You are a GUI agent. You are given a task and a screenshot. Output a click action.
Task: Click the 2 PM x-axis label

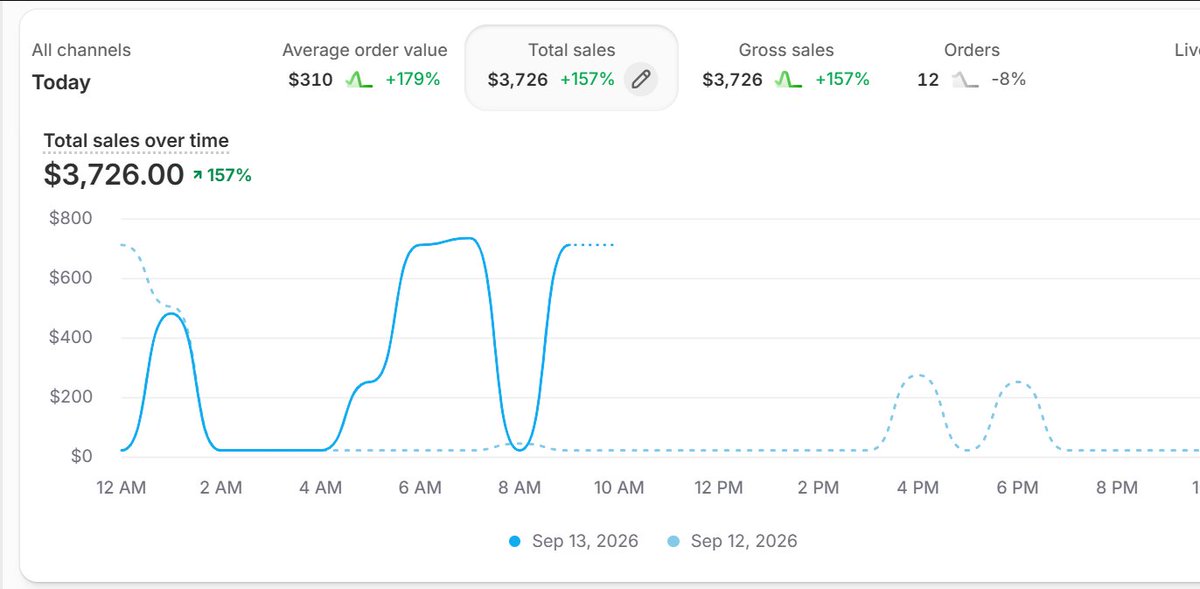point(818,488)
